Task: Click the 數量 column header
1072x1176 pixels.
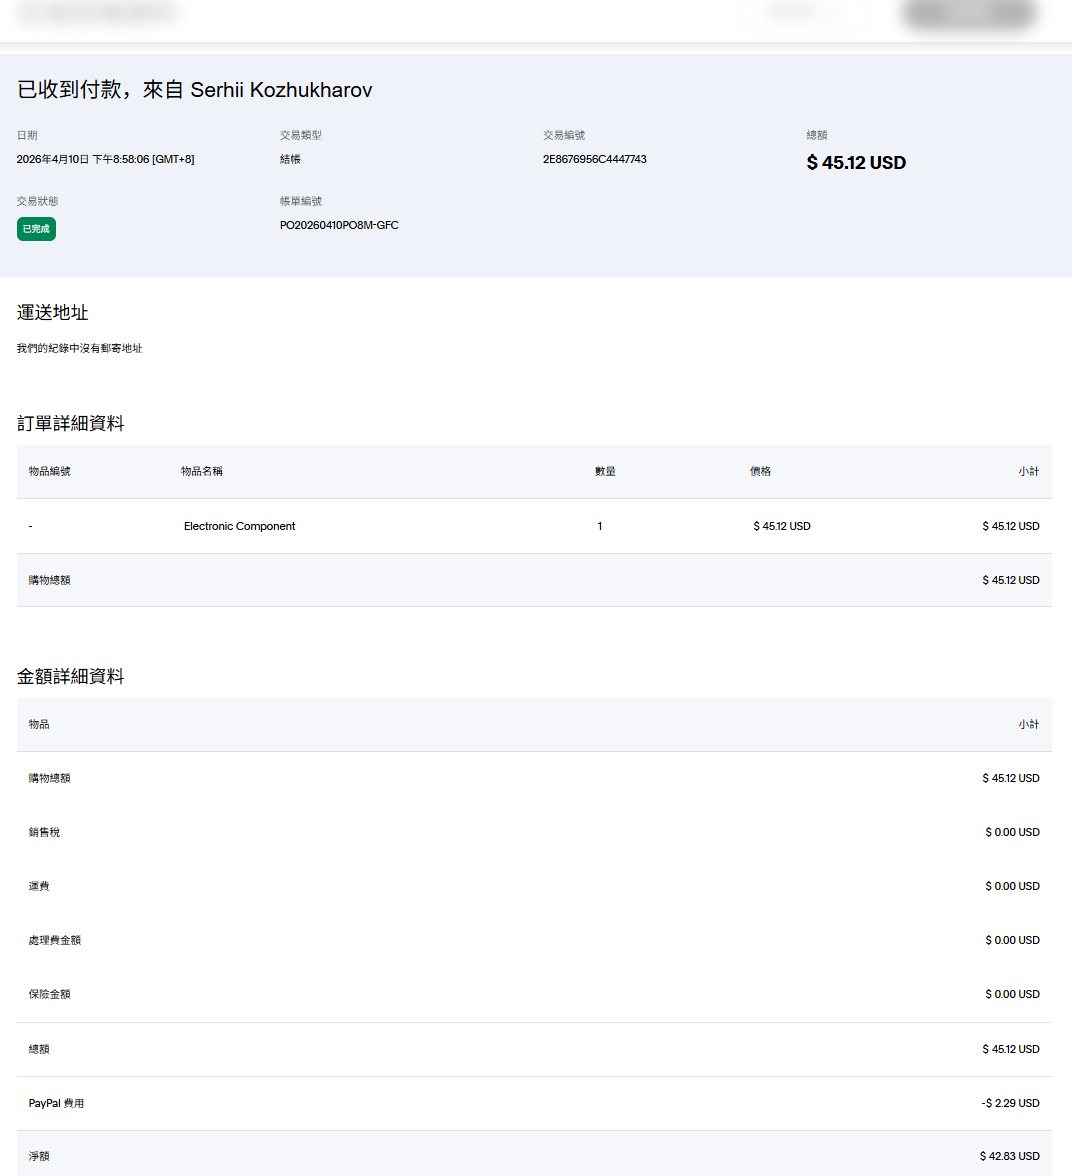Action: (605, 471)
